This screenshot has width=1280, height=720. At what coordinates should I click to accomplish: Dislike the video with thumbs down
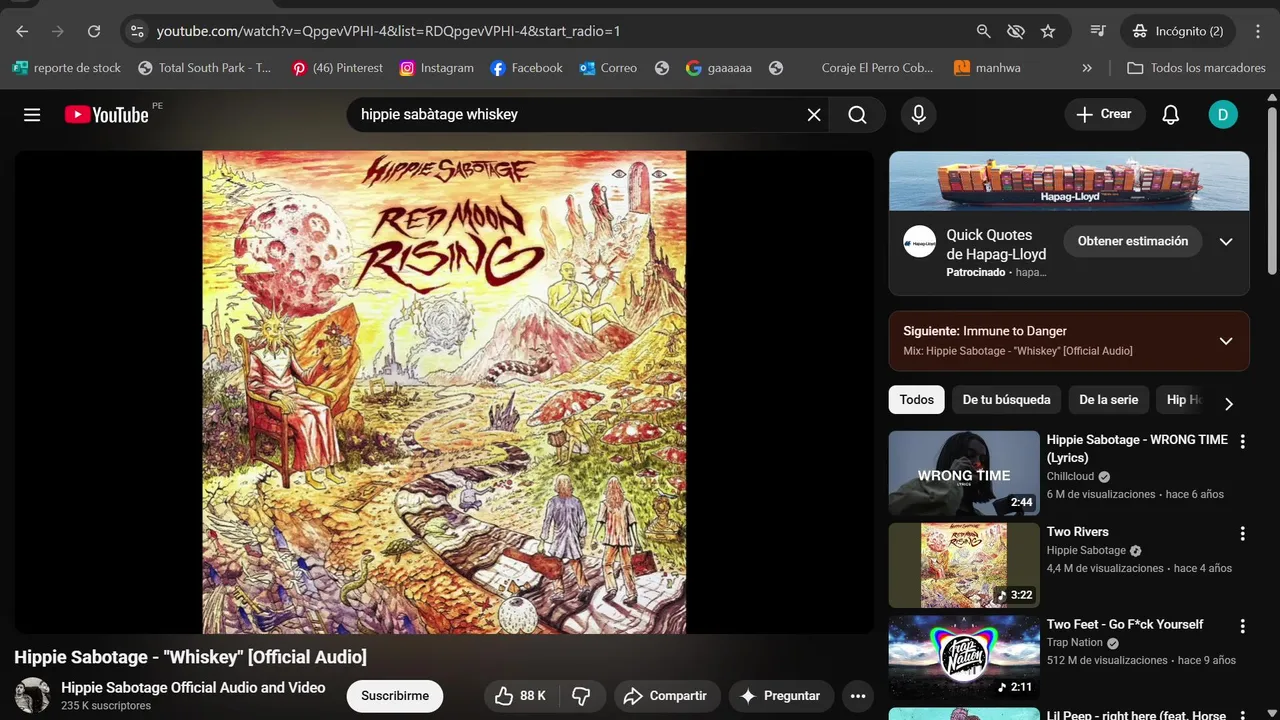[581, 696]
